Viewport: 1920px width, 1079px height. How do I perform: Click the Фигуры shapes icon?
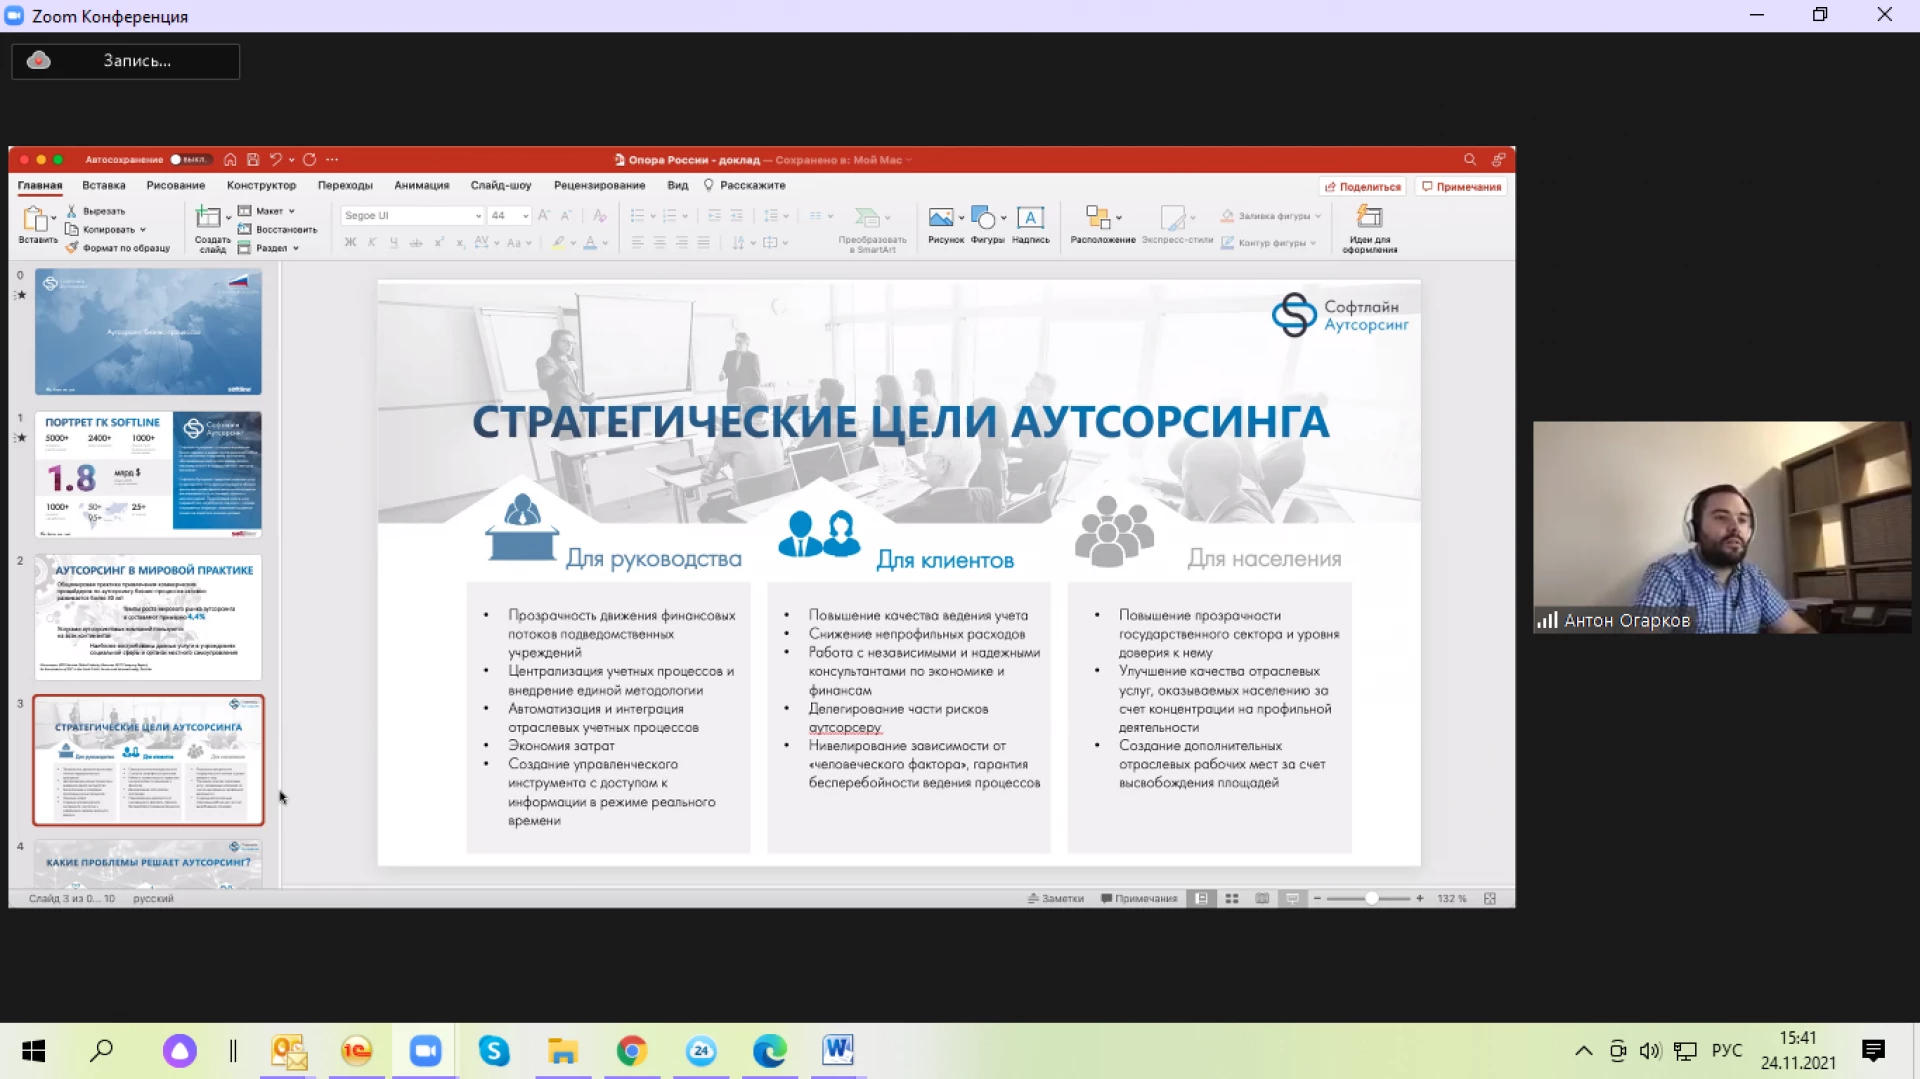click(984, 217)
